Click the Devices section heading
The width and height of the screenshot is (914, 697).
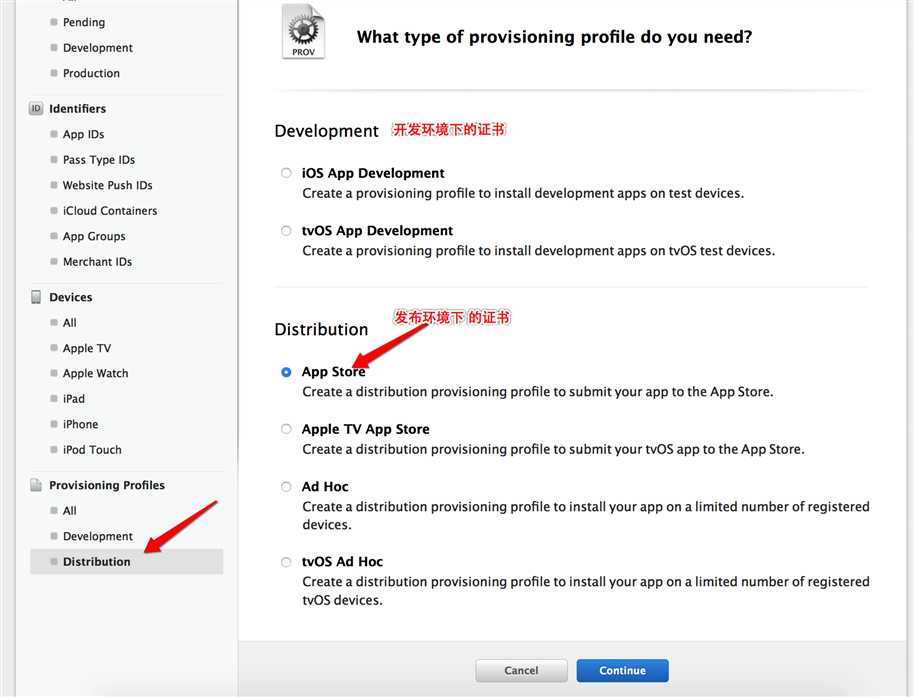point(71,297)
